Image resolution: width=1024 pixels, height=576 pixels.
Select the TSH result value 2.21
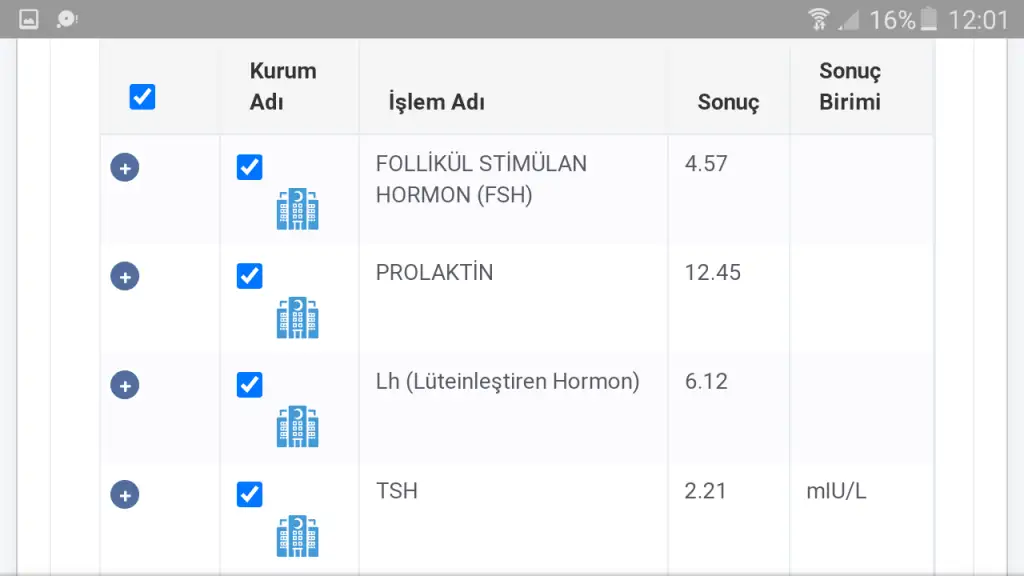click(705, 490)
